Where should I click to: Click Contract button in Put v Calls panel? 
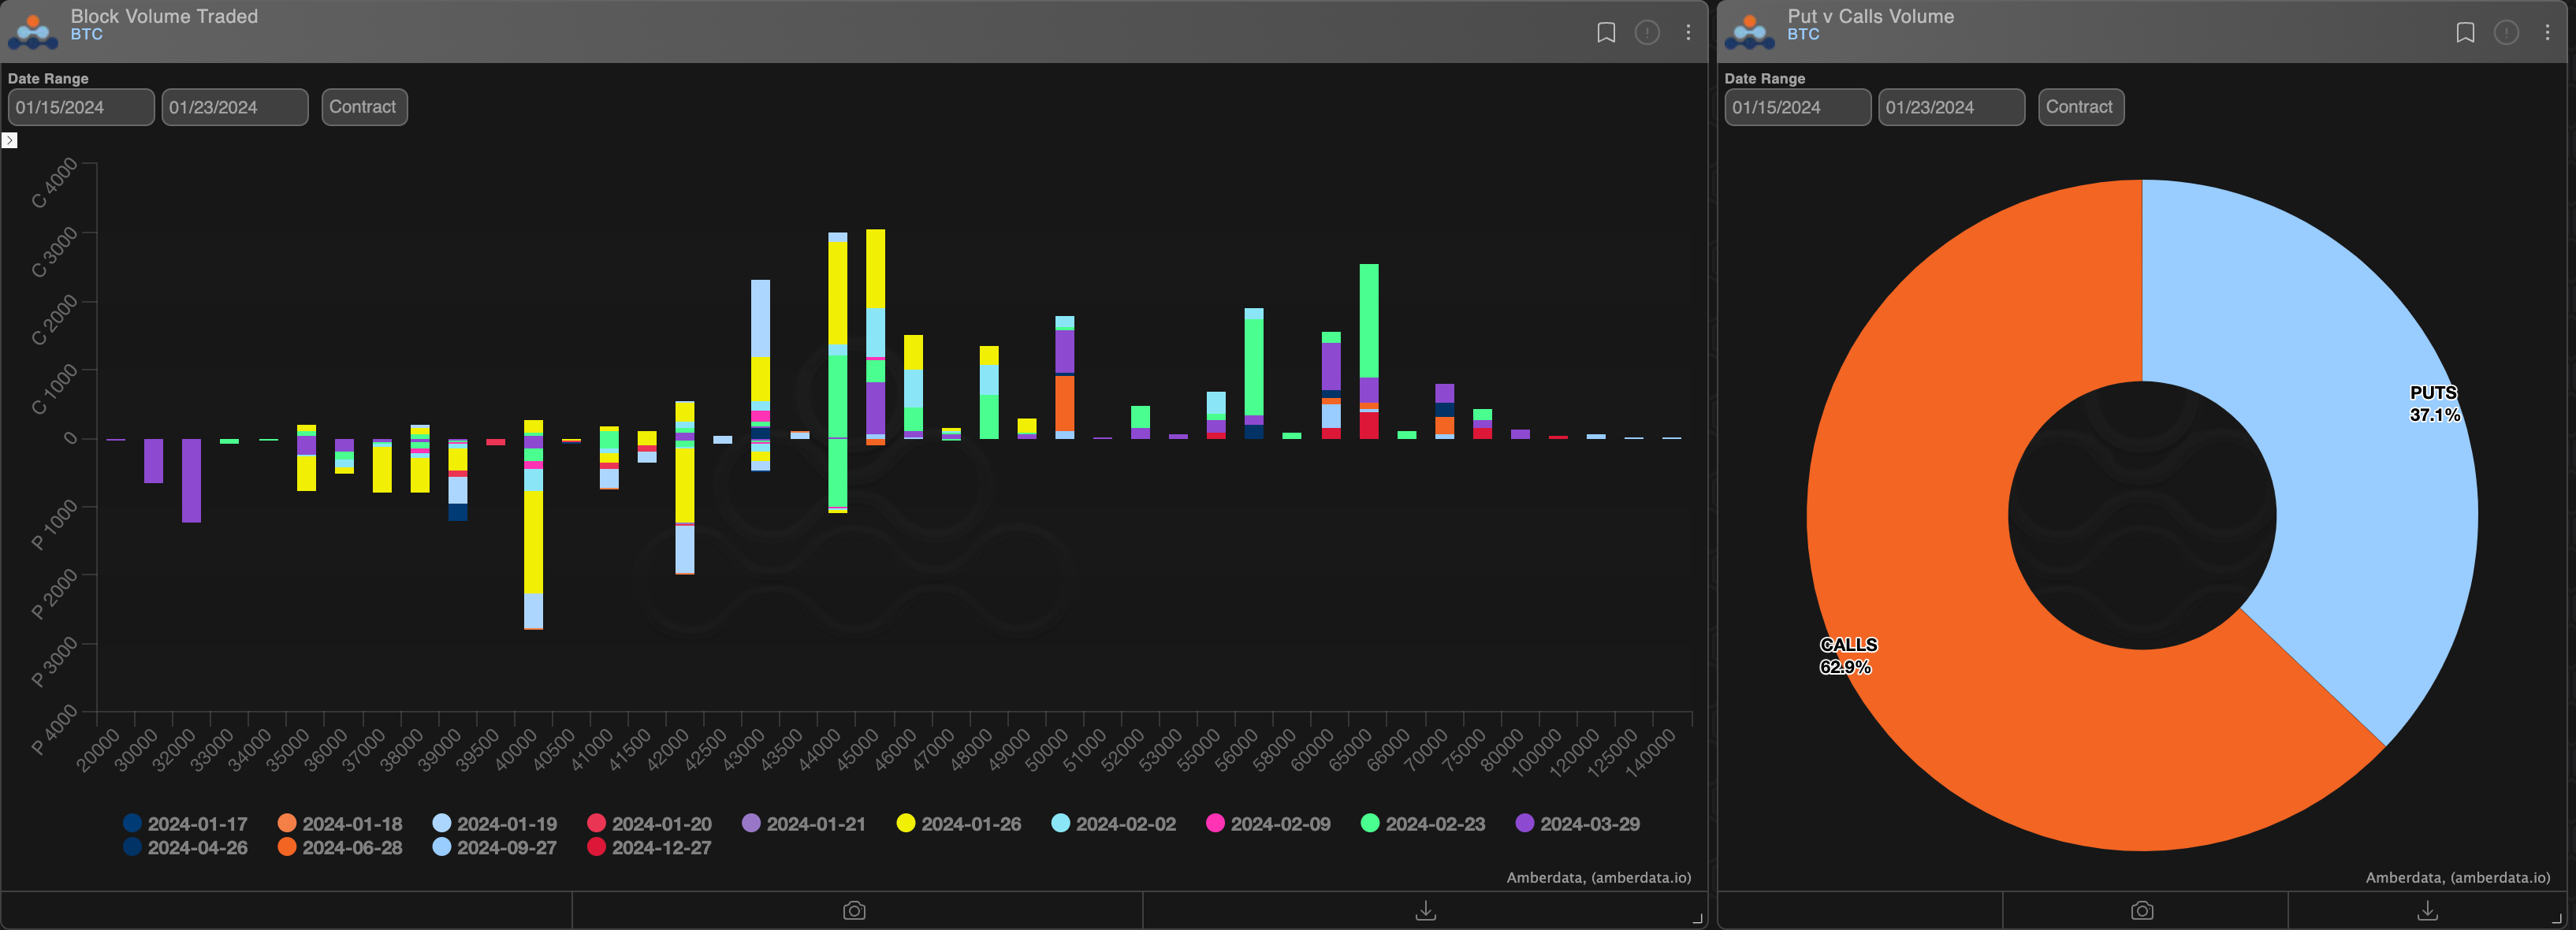2081,107
